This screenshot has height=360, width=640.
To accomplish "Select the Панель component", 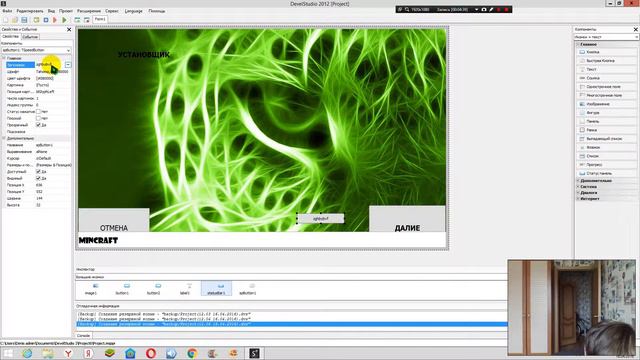I will point(607,121).
